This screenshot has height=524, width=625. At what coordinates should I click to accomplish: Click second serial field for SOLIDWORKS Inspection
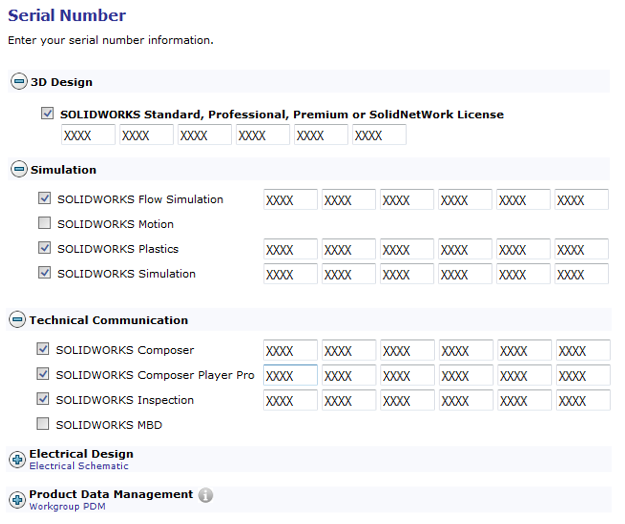point(349,400)
